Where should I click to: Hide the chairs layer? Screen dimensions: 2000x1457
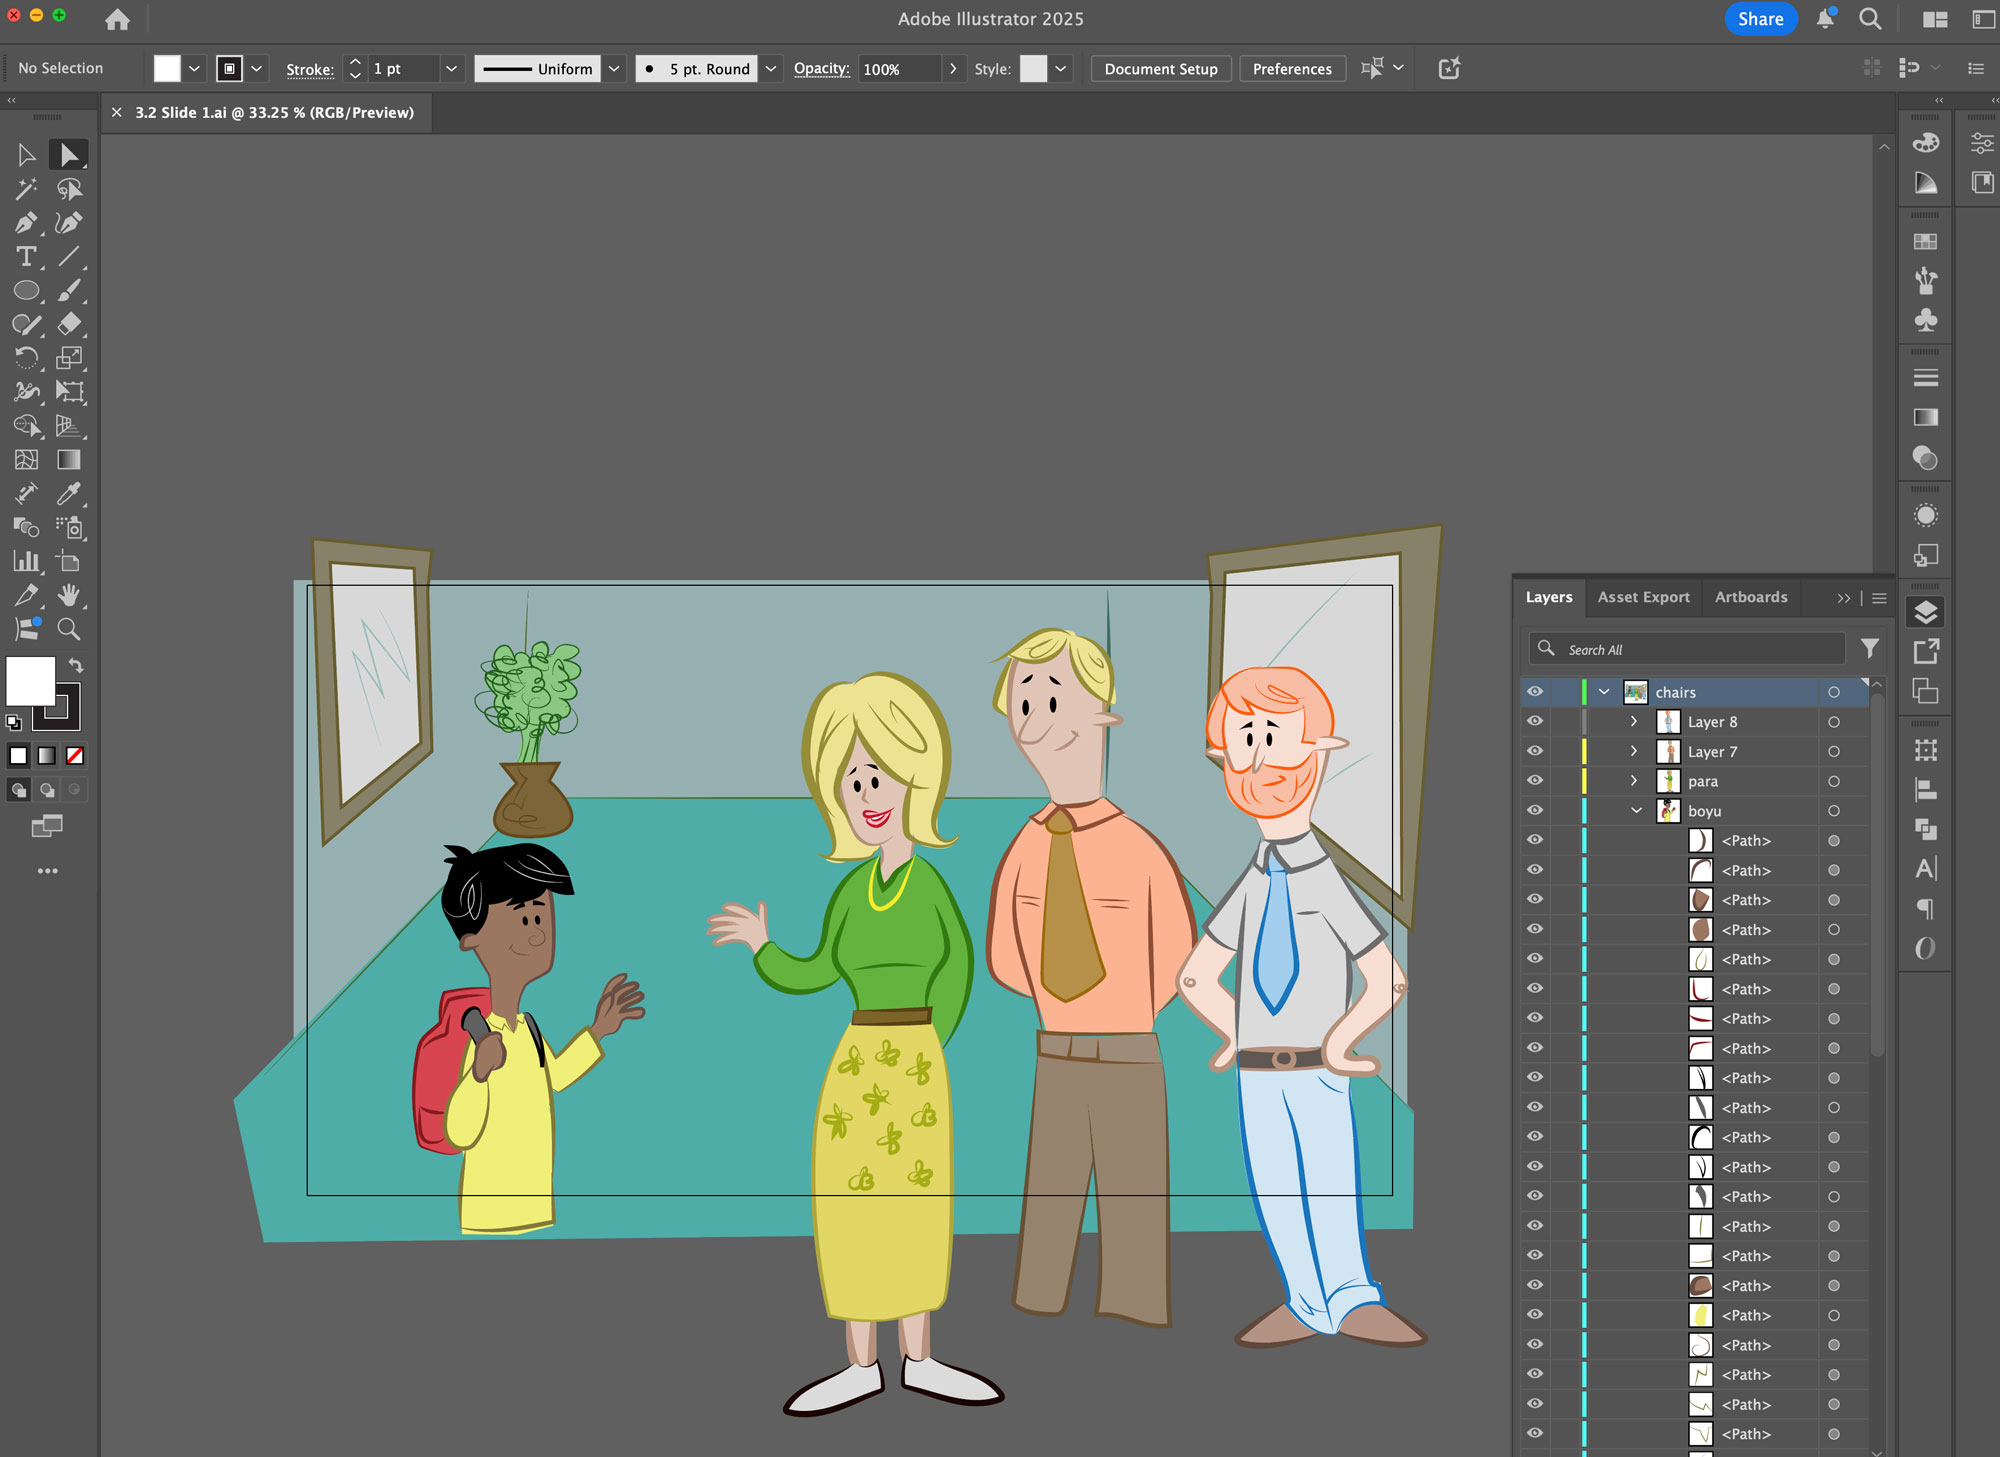(x=1535, y=691)
